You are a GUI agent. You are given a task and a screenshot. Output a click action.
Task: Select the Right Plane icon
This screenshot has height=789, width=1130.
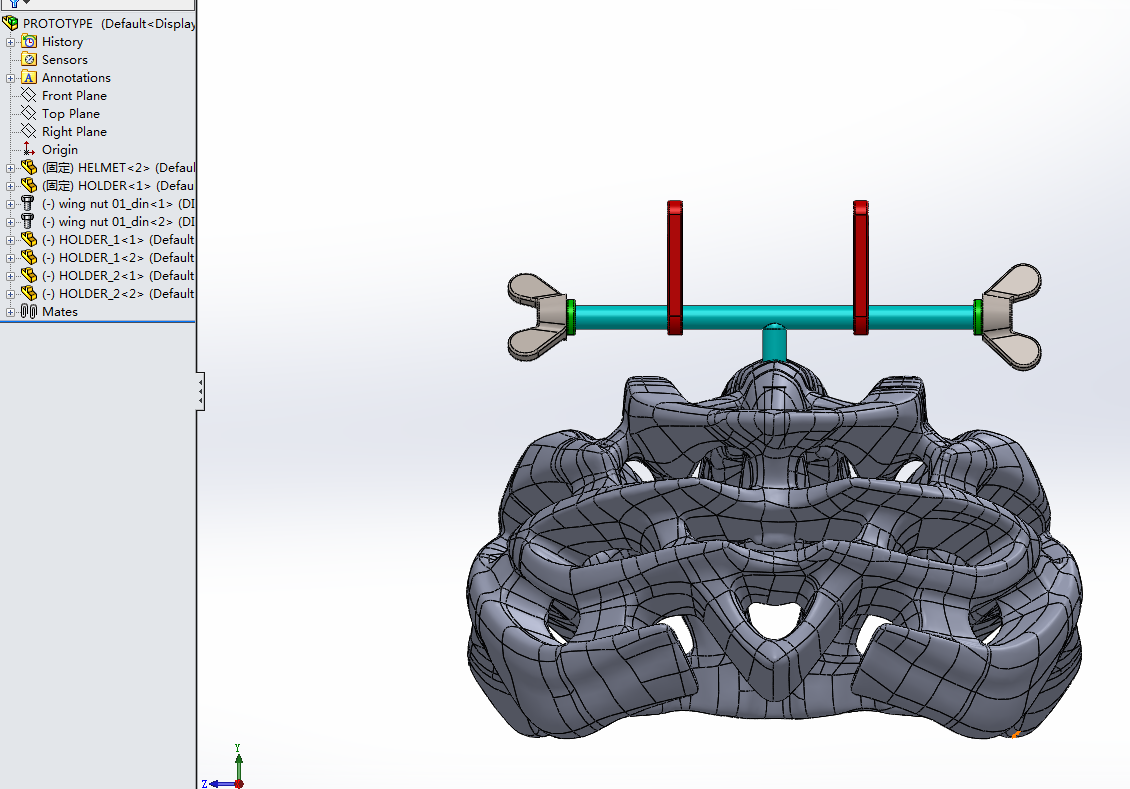[x=29, y=131]
